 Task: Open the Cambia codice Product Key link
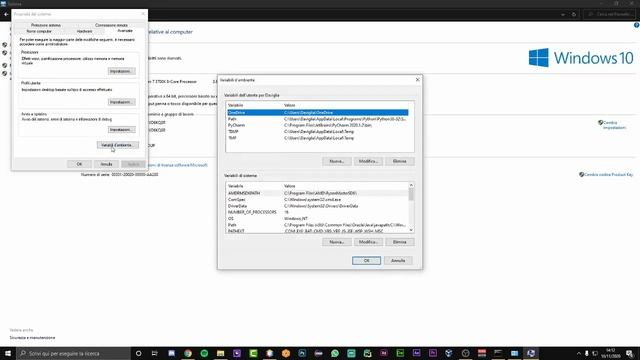608,175
